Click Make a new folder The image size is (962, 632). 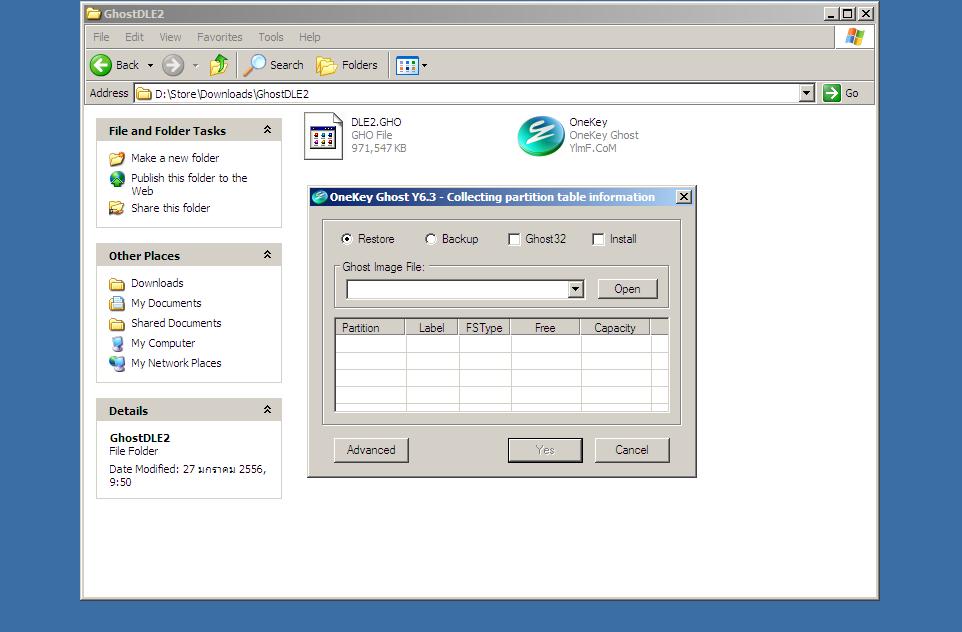click(175, 158)
